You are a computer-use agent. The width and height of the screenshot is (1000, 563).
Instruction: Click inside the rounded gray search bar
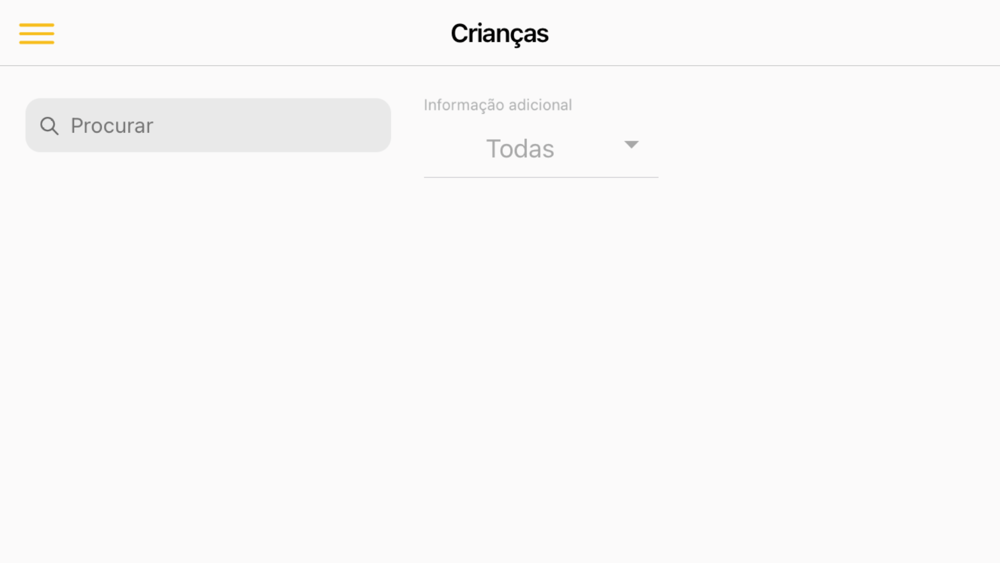(x=208, y=125)
